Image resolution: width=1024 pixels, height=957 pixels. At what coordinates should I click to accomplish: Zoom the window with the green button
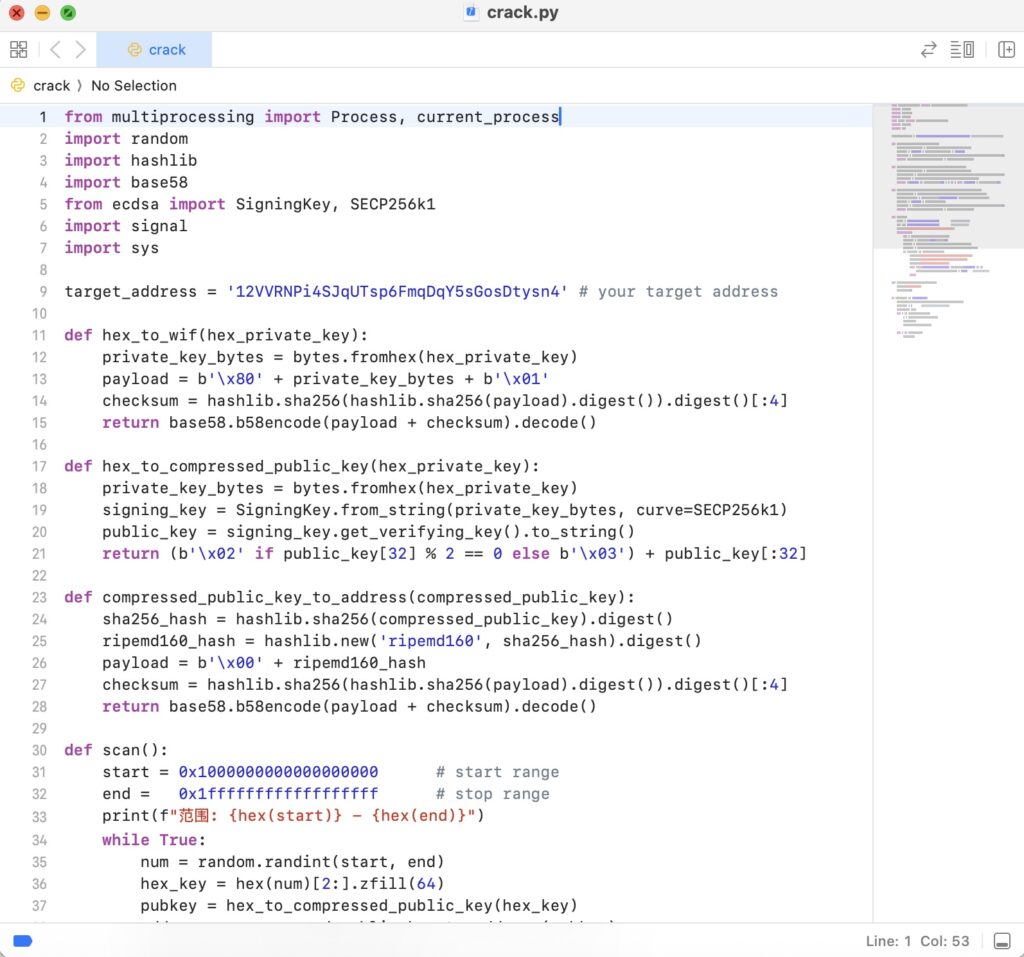[x=68, y=12]
